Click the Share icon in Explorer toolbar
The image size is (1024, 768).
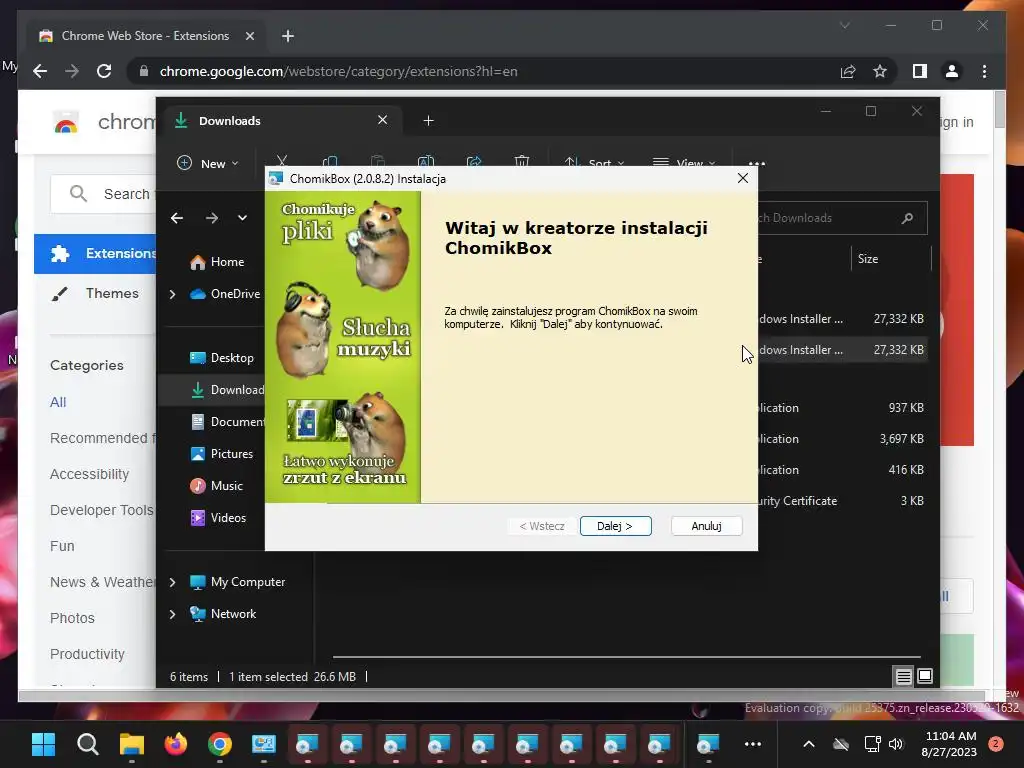[474, 161]
